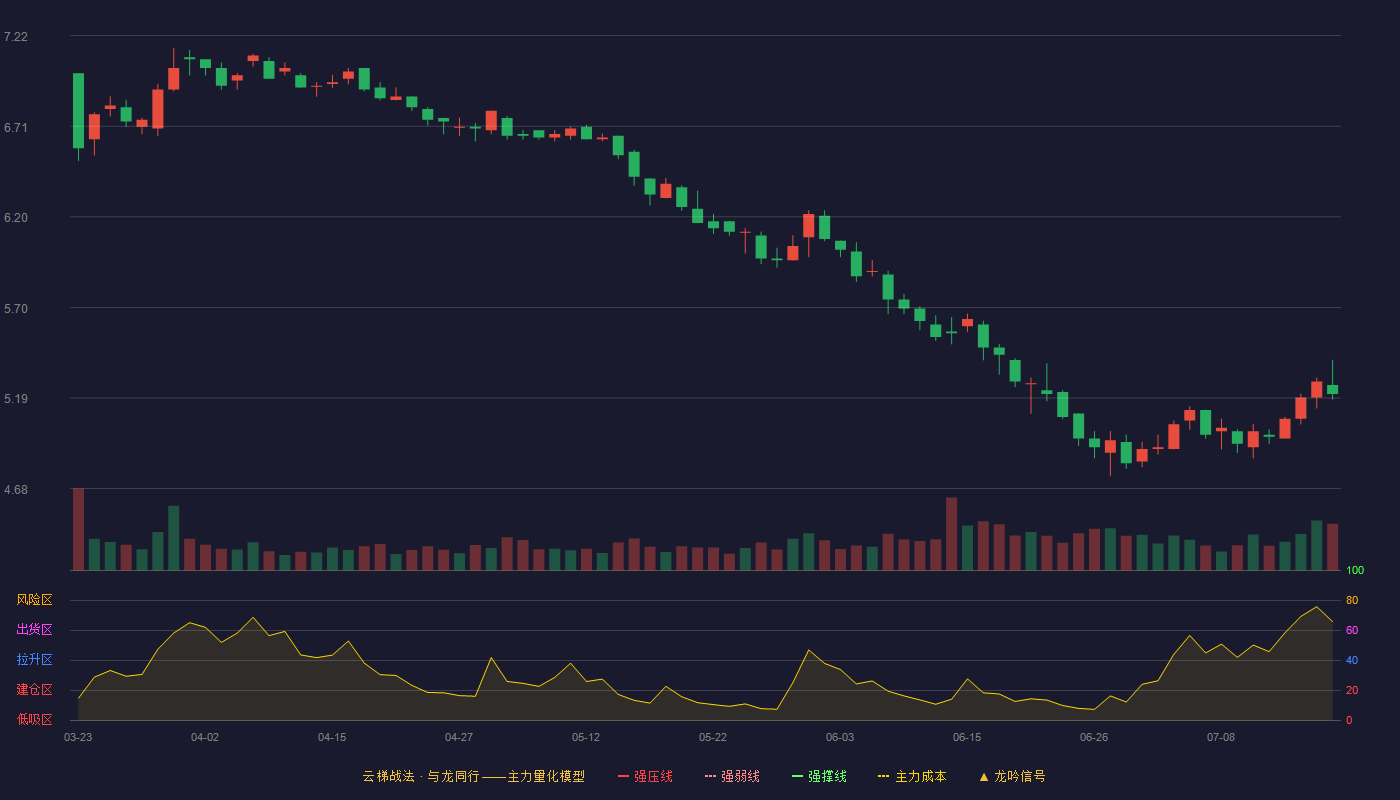
Task: Pick the 06-15 date label
Action: (x=967, y=737)
